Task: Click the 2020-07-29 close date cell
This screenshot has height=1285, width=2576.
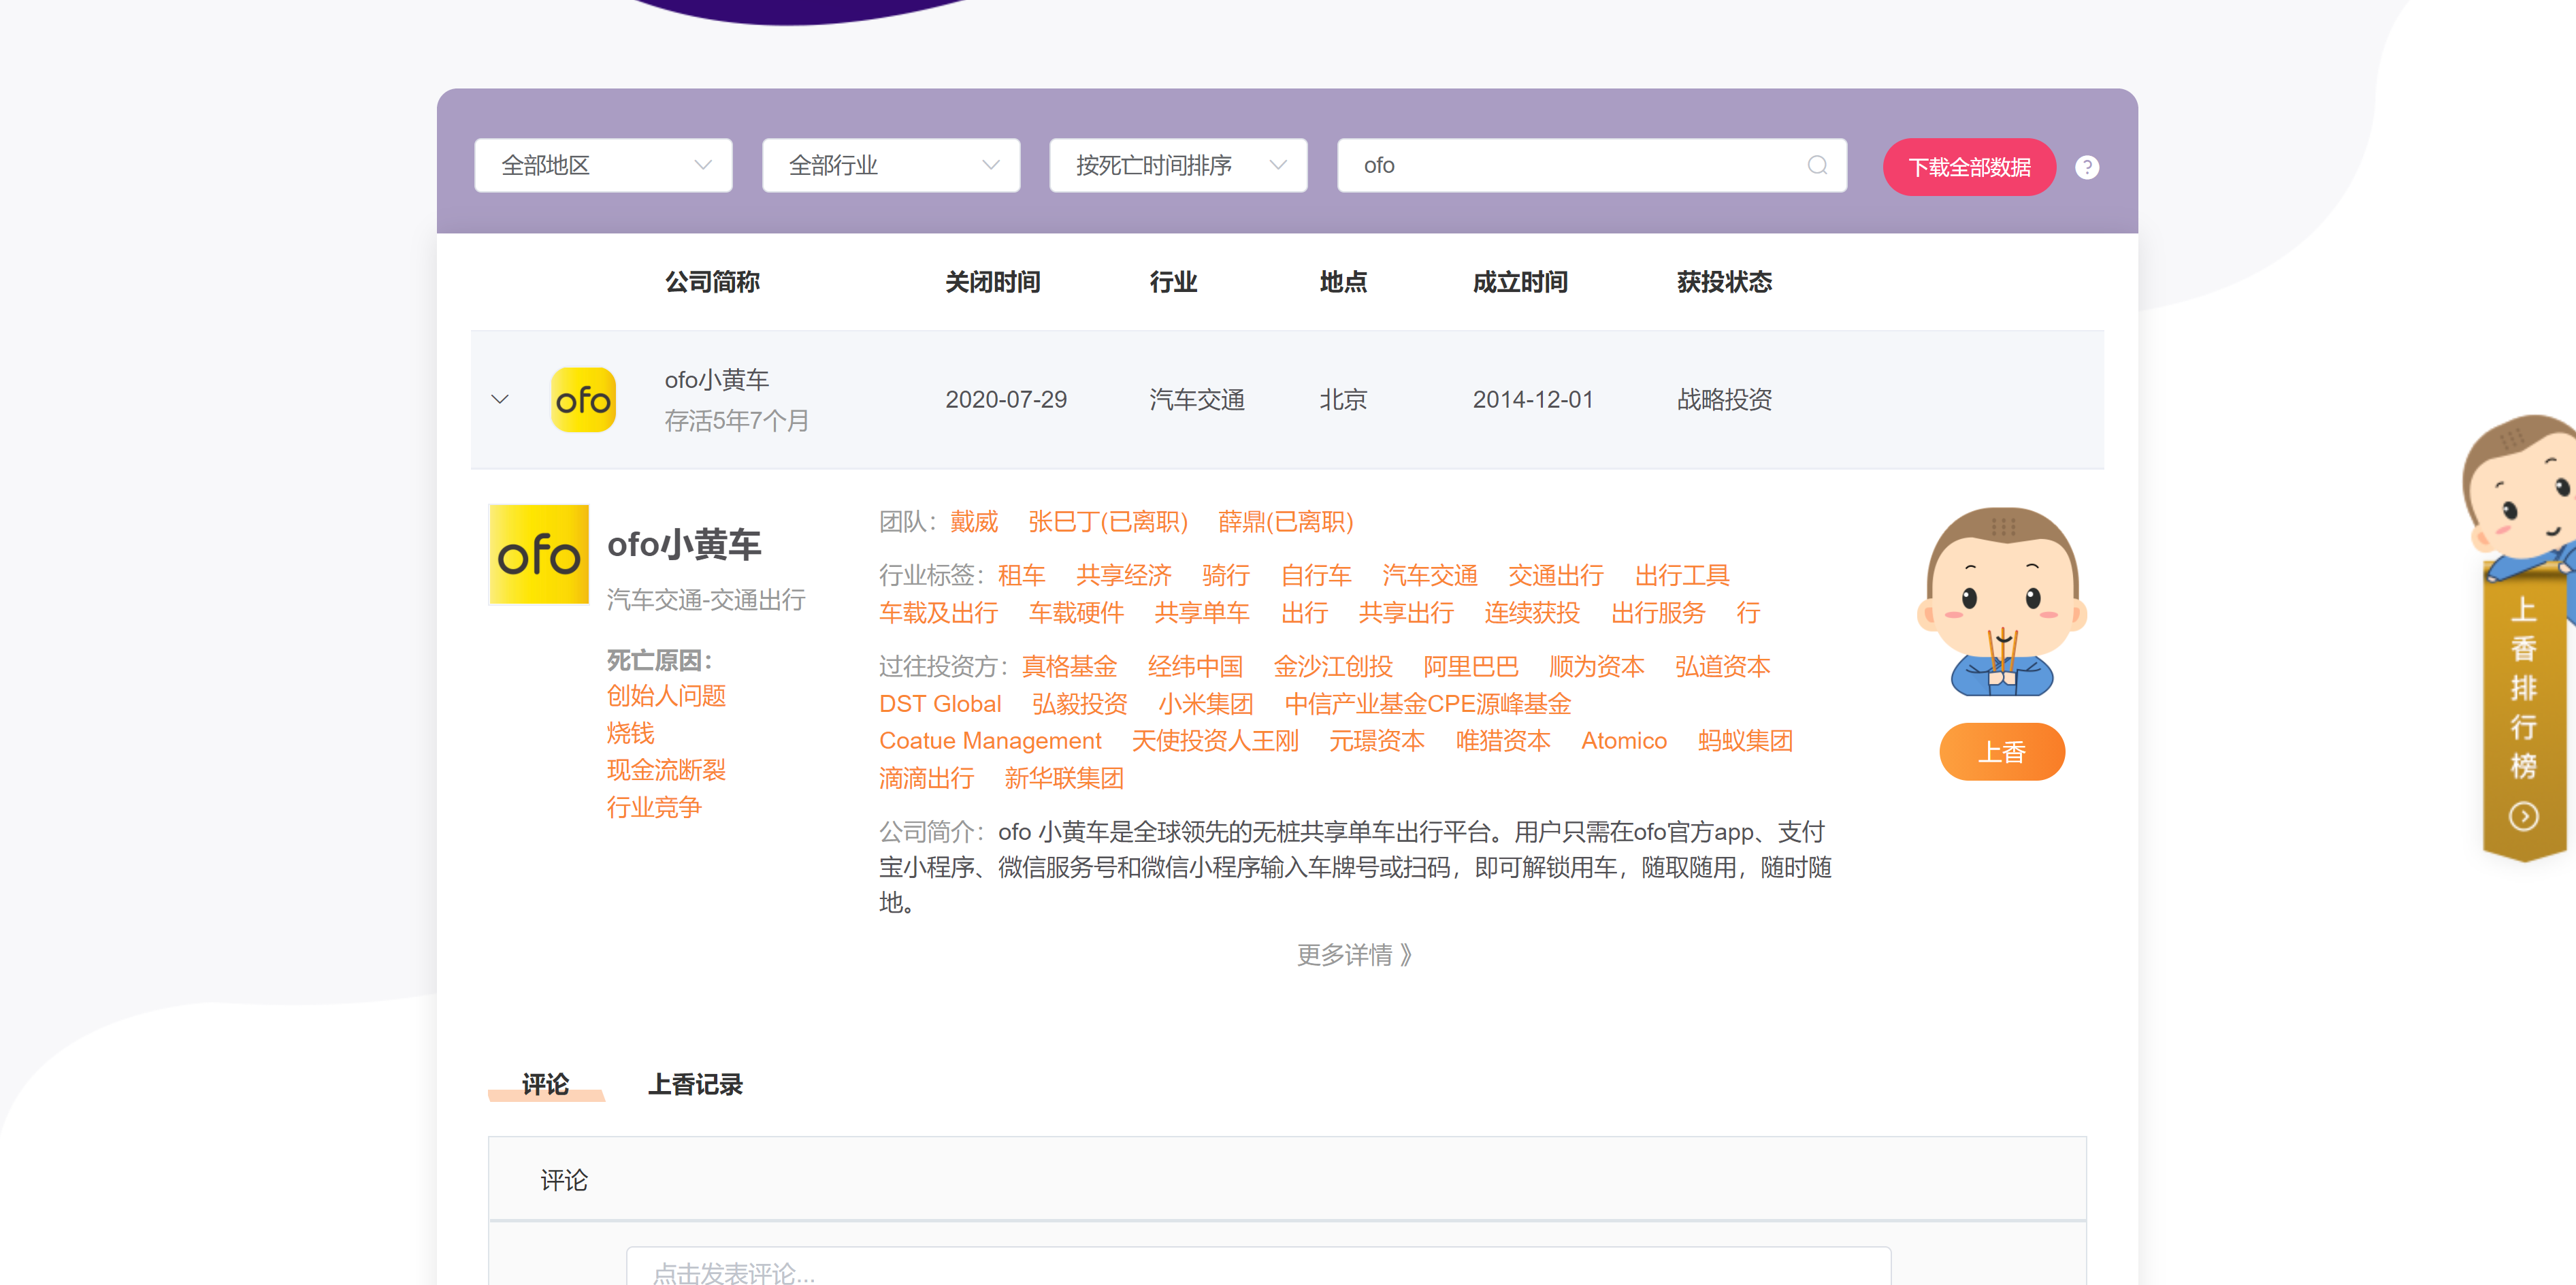Action: point(1006,400)
